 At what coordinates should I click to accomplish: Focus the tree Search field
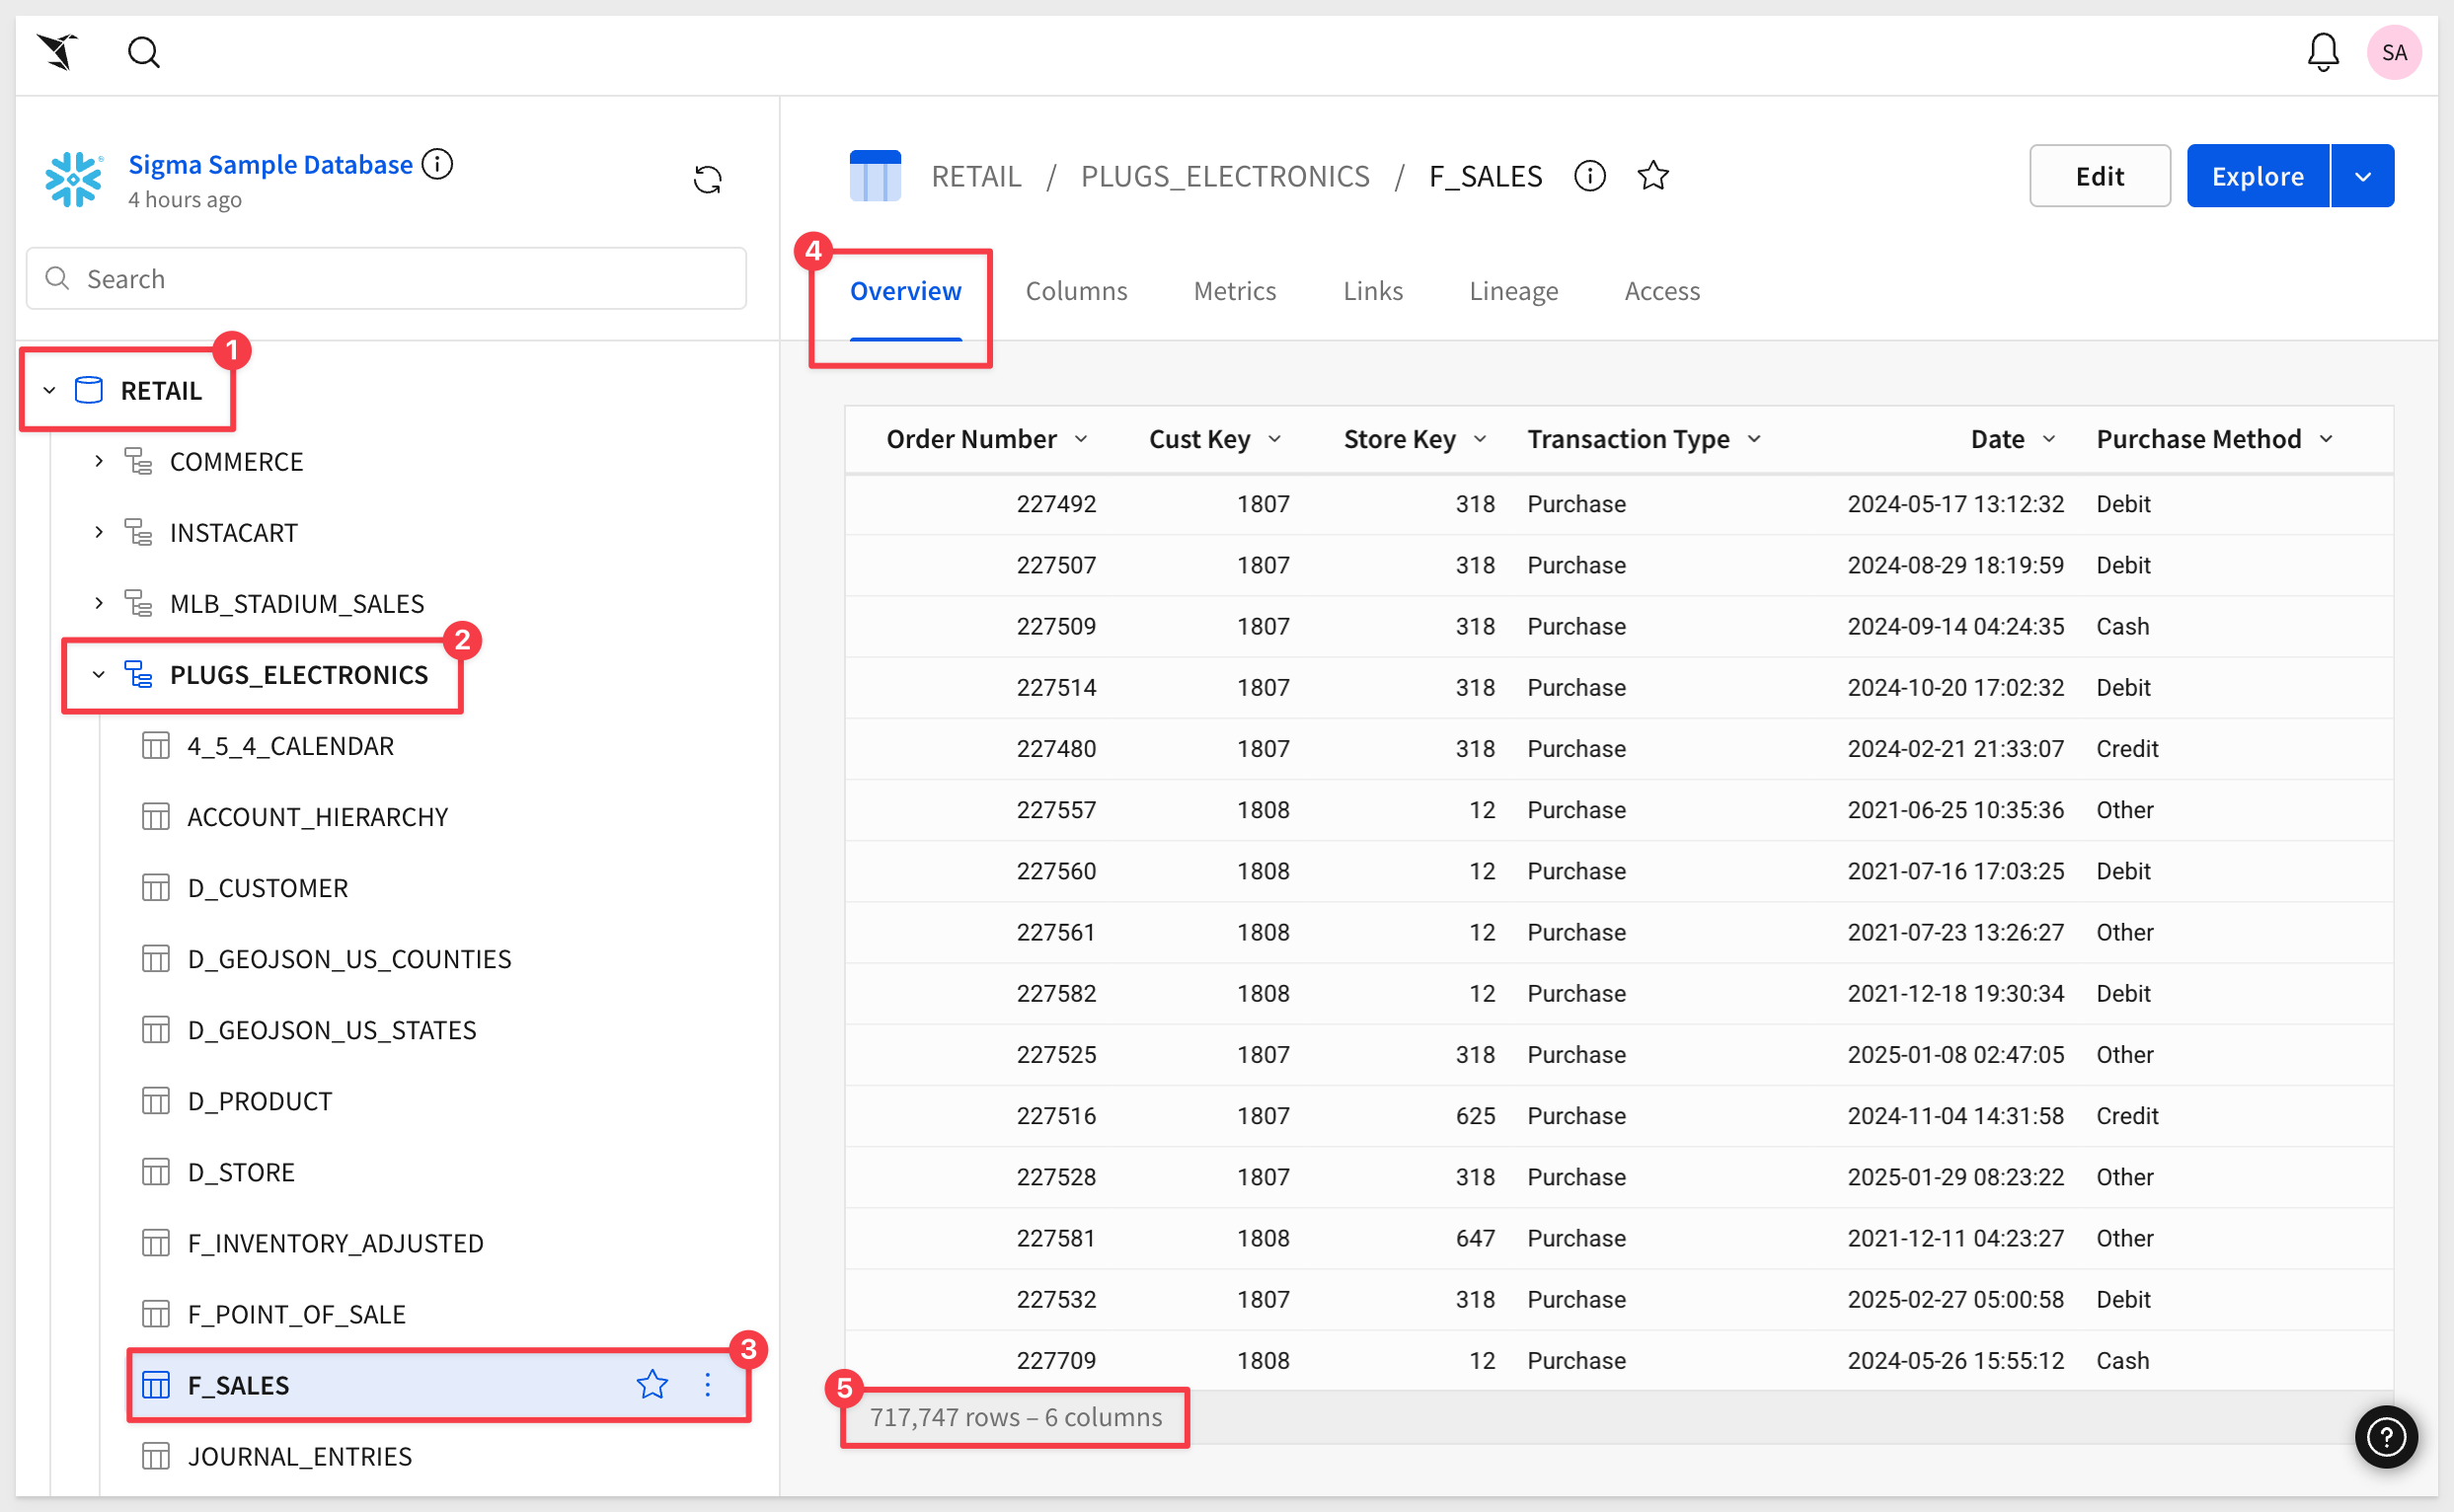click(386, 278)
